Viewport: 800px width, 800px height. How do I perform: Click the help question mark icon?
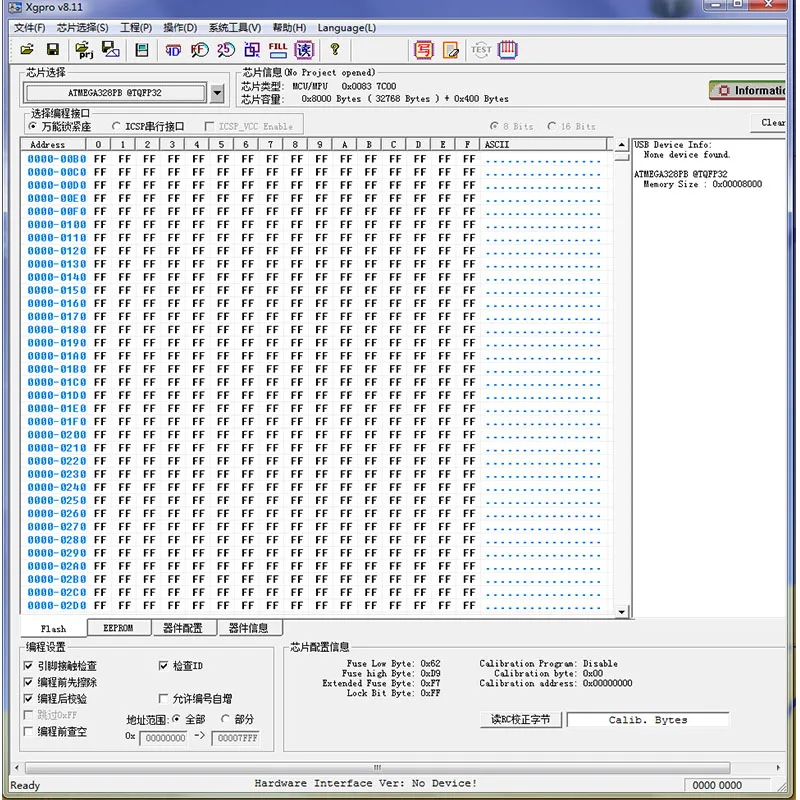tap(335, 49)
